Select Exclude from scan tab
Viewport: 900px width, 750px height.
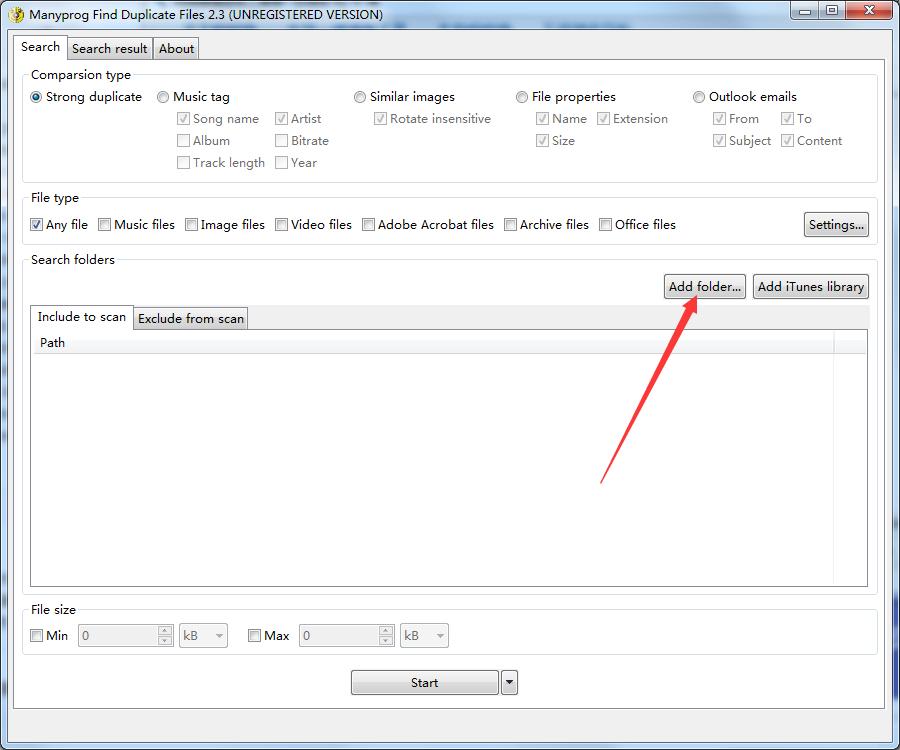(191, 318)
